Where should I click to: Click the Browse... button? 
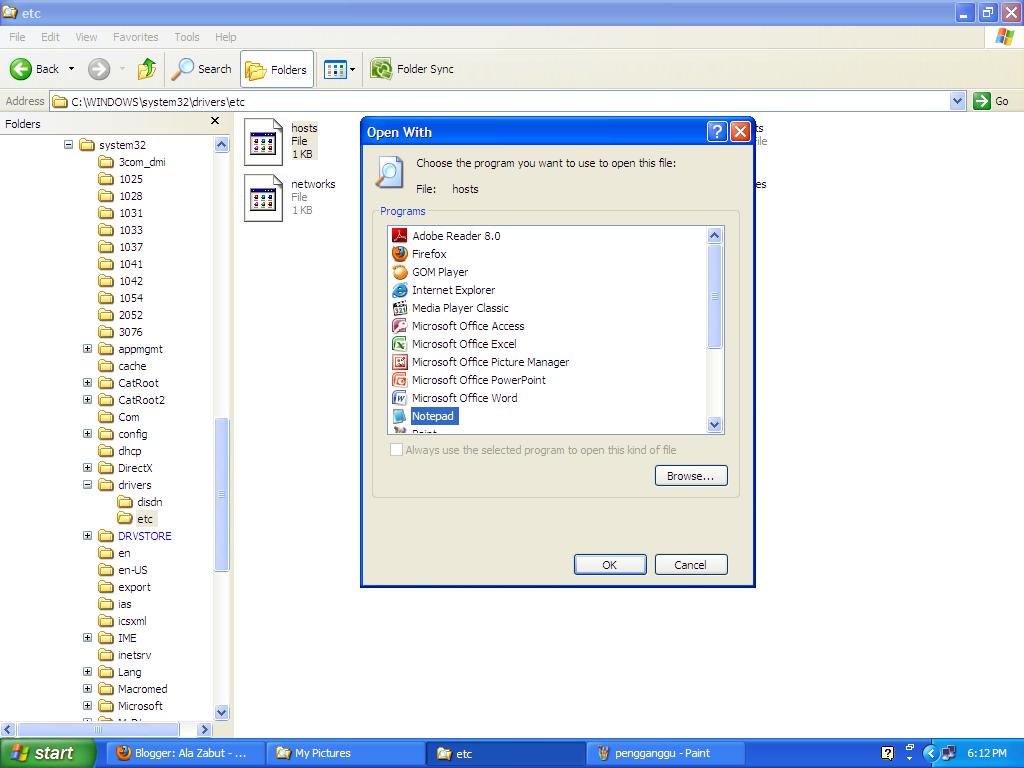[x=691, y=475]
